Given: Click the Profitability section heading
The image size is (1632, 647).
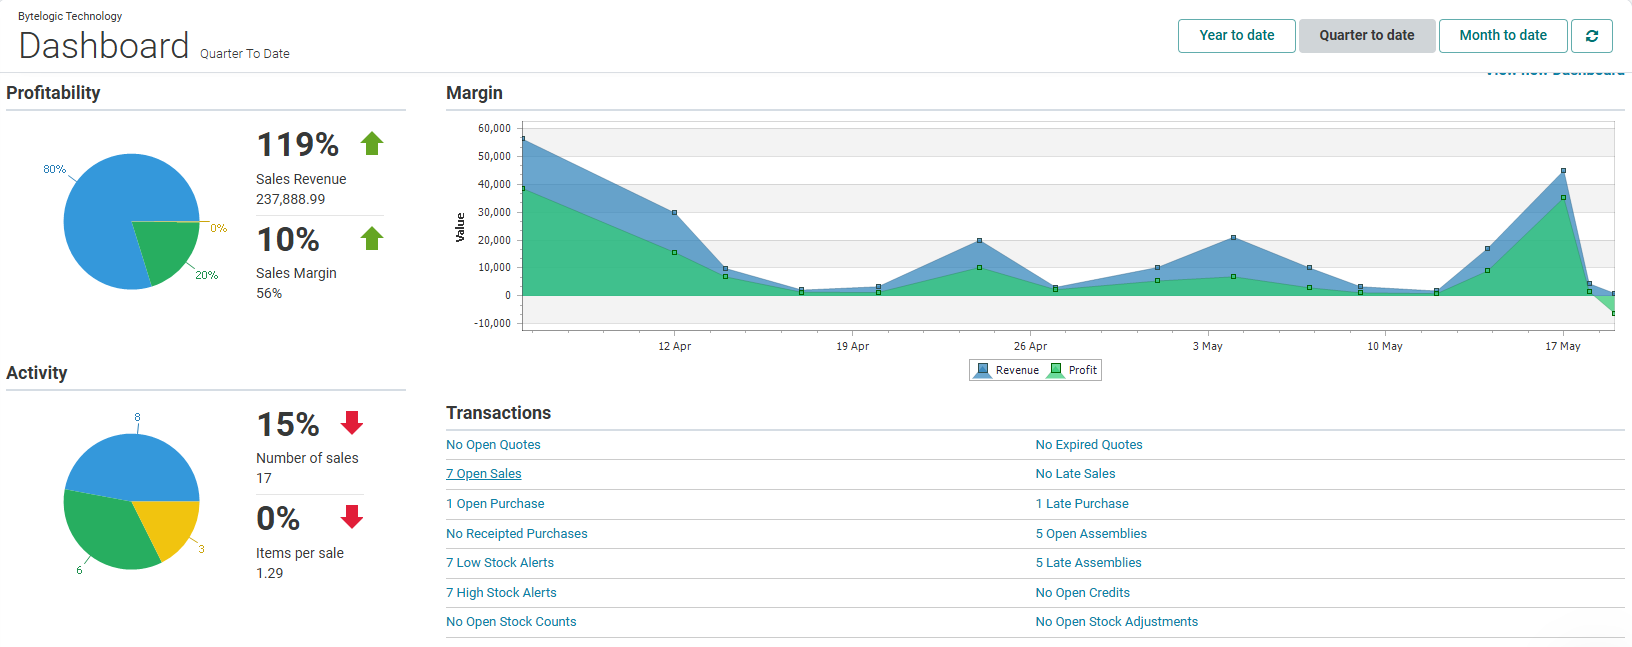Looking at the screenshot, I should (x=53, y=93).
